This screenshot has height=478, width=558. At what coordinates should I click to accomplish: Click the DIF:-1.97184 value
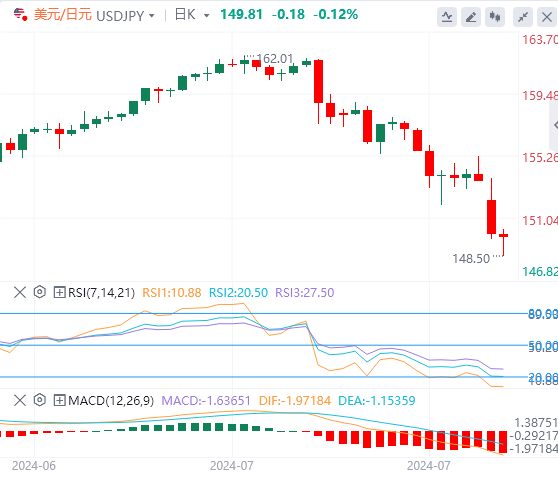pyautogui.click(x=295, y=400)
